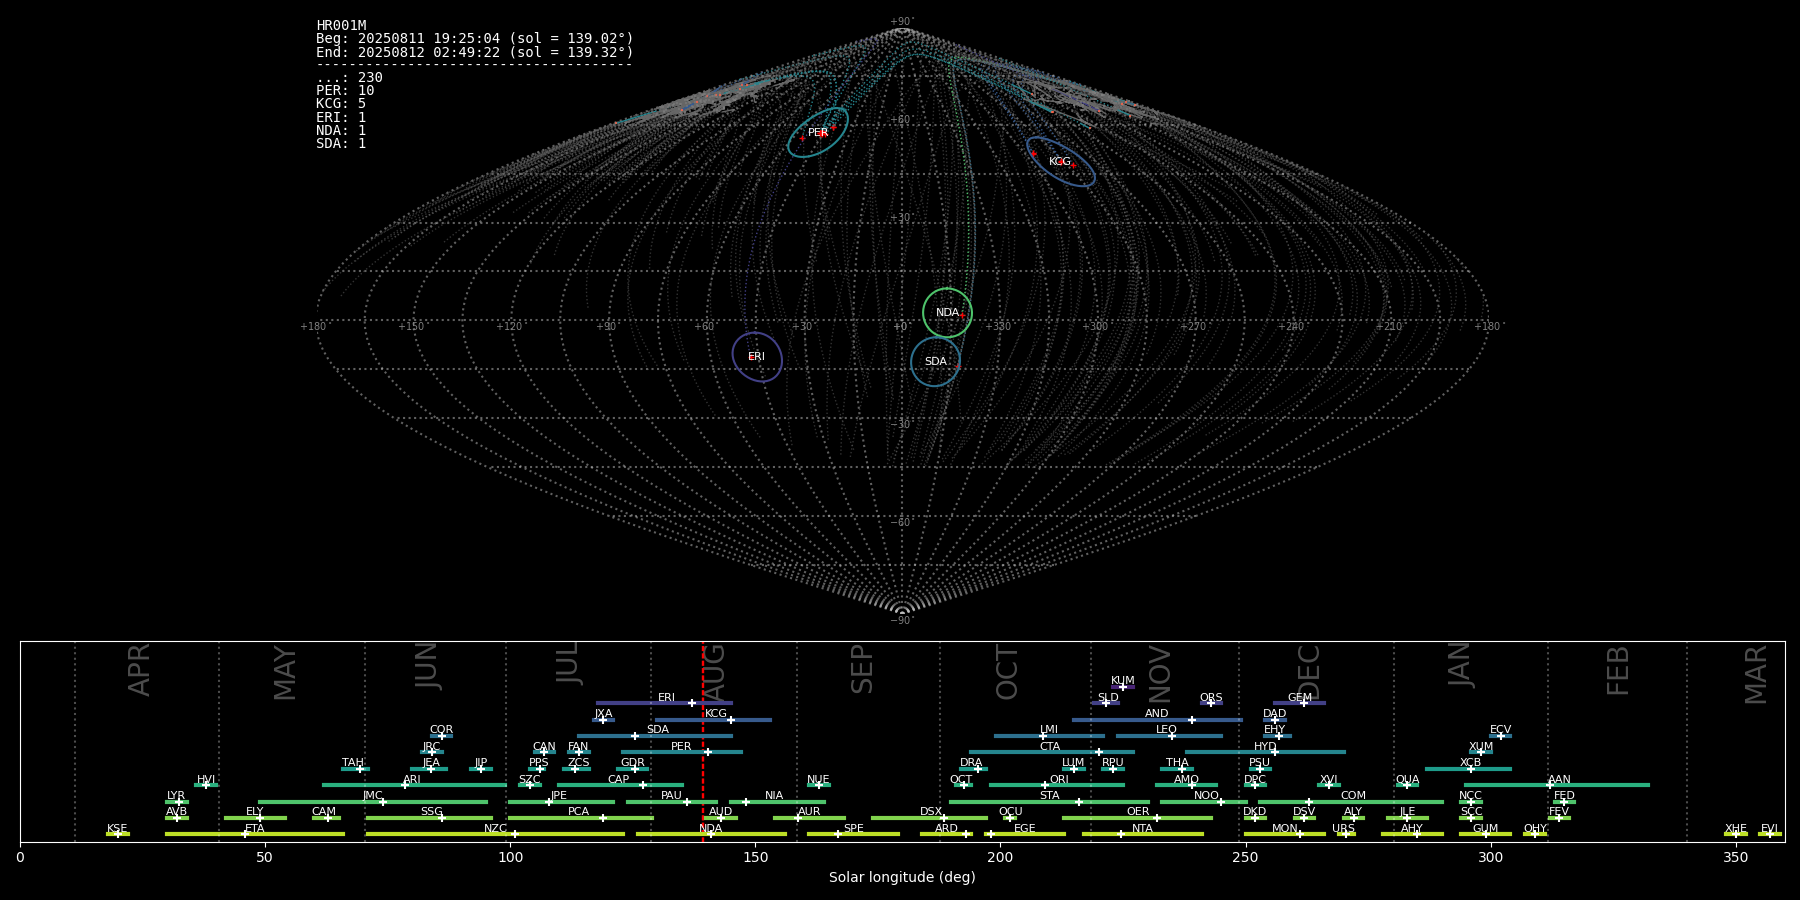The height and width of the screenshot is (900, 1800).
Task: Click the HVI shower marker in timeline
Action: click(x=206, y=785)
